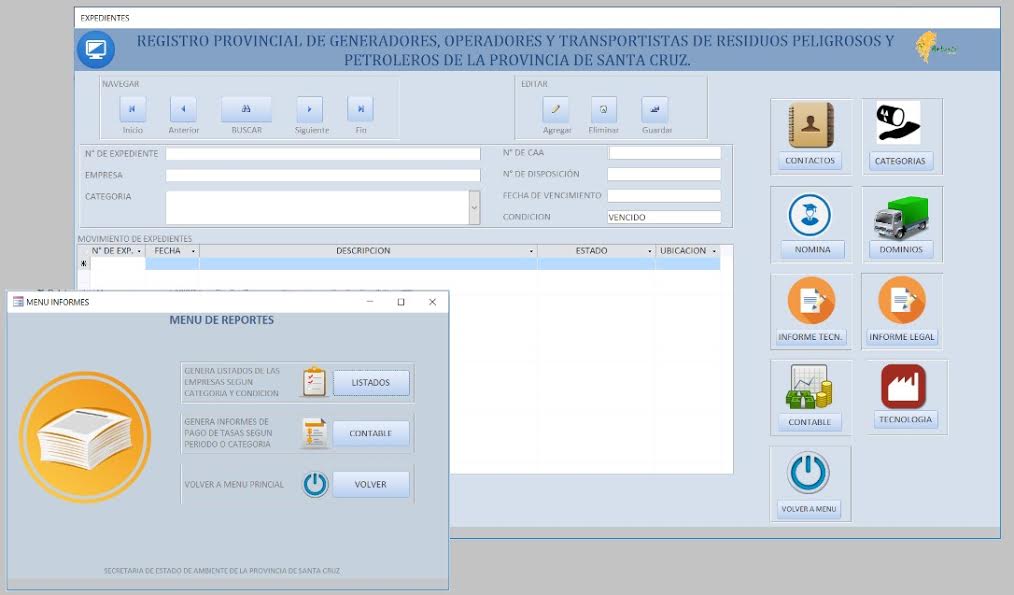This screenshot has height=595, width=1014.
Task: Advance to next record with Siguiente arrow
Action: click(x=310, y=109)
